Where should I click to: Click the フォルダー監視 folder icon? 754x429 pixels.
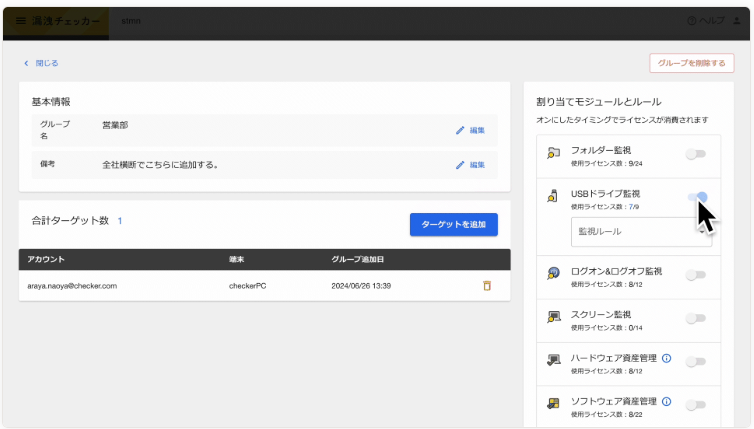553,153
